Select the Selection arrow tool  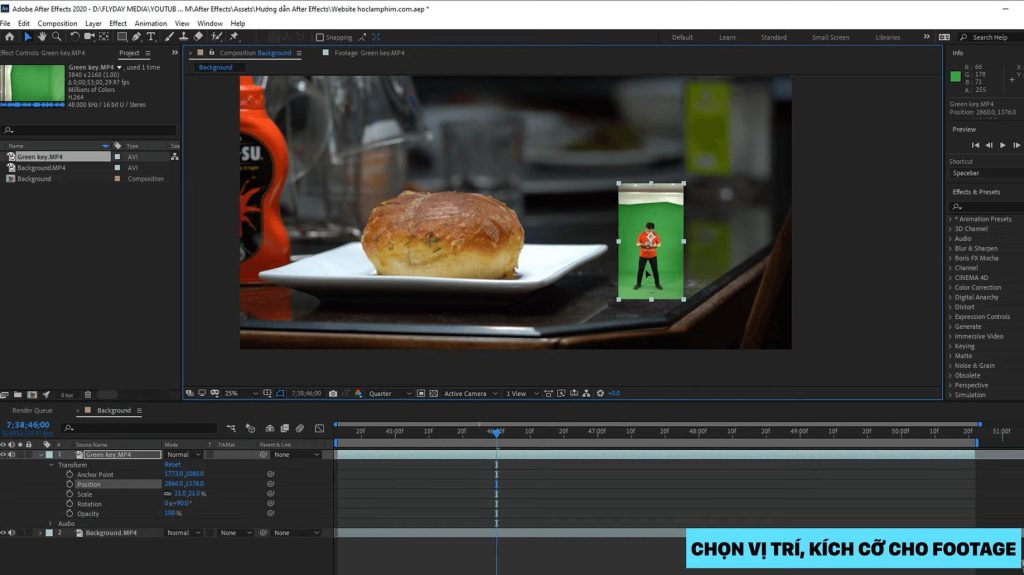pyautogui.click(x=28, y=37)
